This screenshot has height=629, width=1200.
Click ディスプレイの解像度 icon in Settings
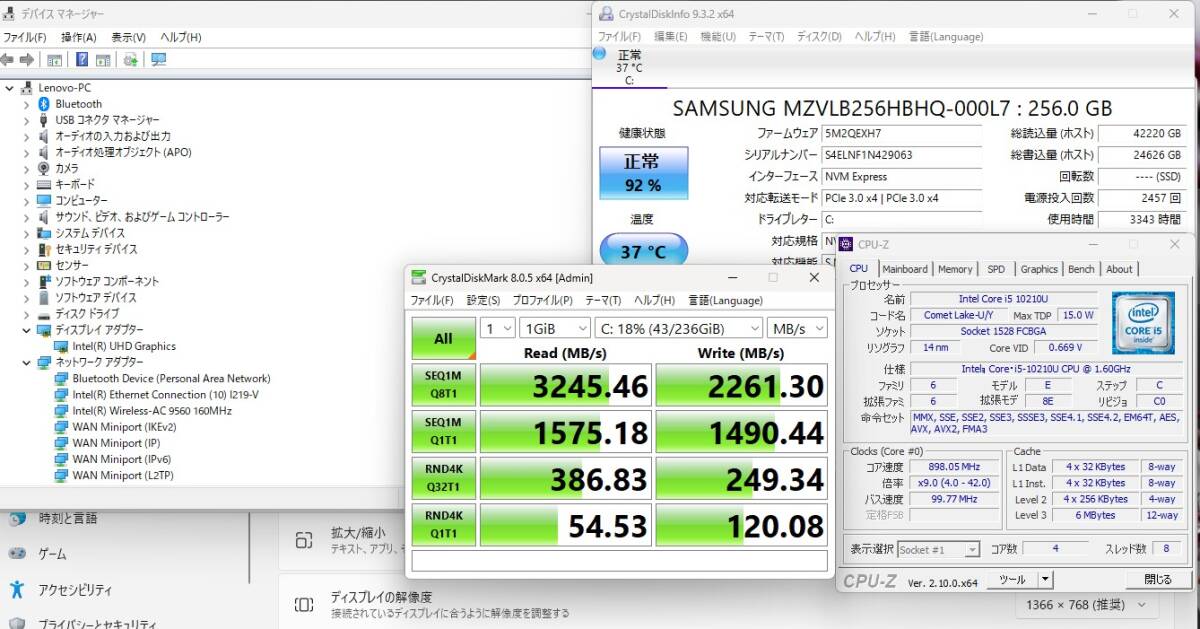point(304,604)
